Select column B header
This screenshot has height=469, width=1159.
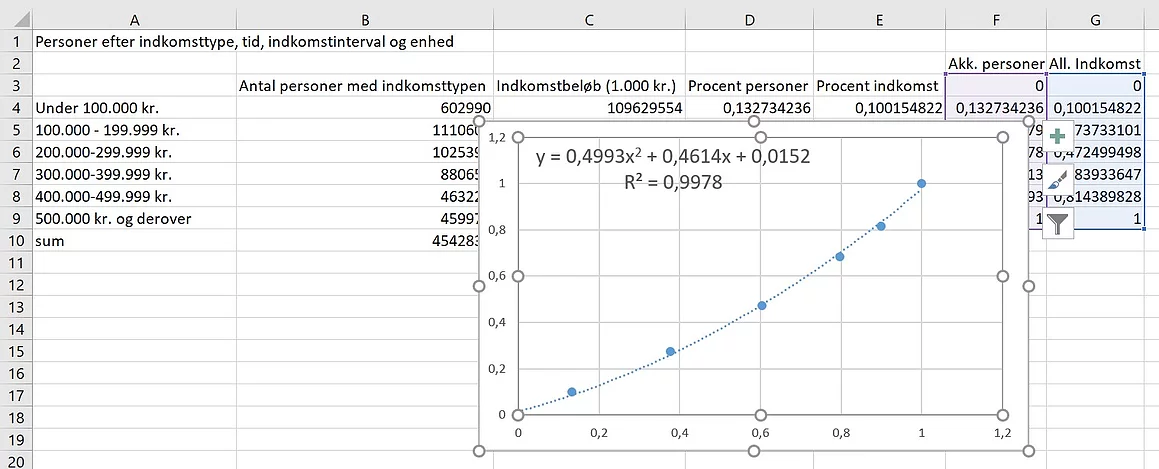click(364, 20)
